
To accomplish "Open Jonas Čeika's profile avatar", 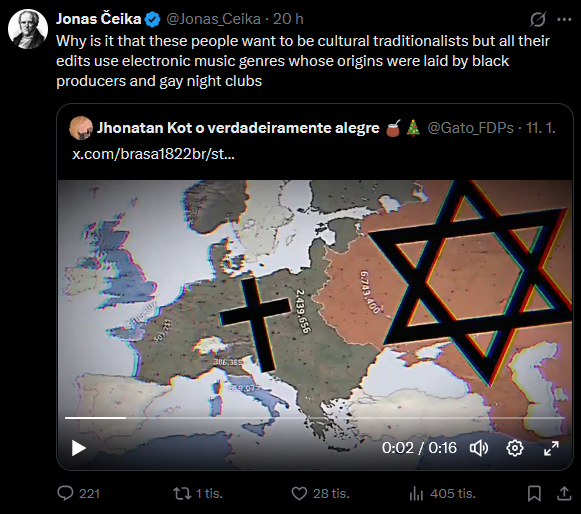I will tap(28, 29).
